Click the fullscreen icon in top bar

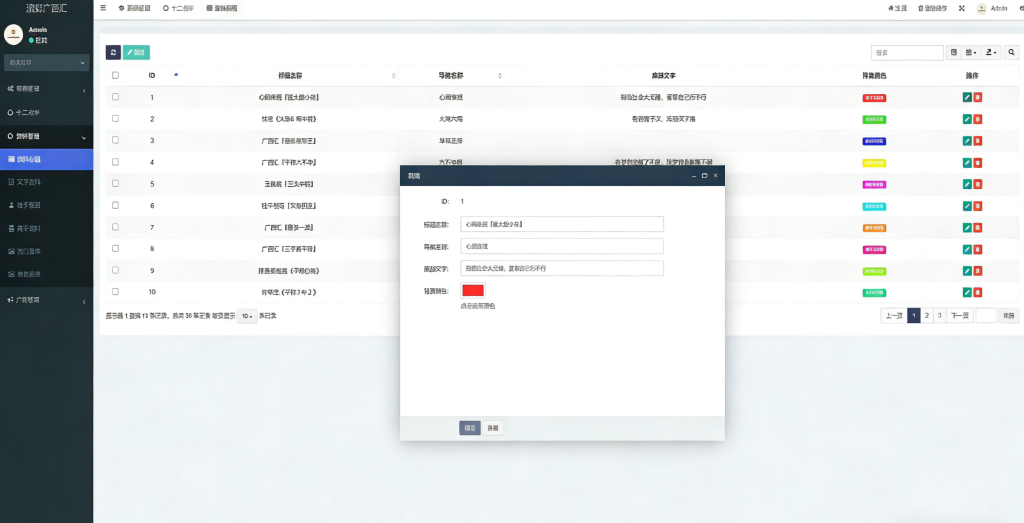point(961,8)
